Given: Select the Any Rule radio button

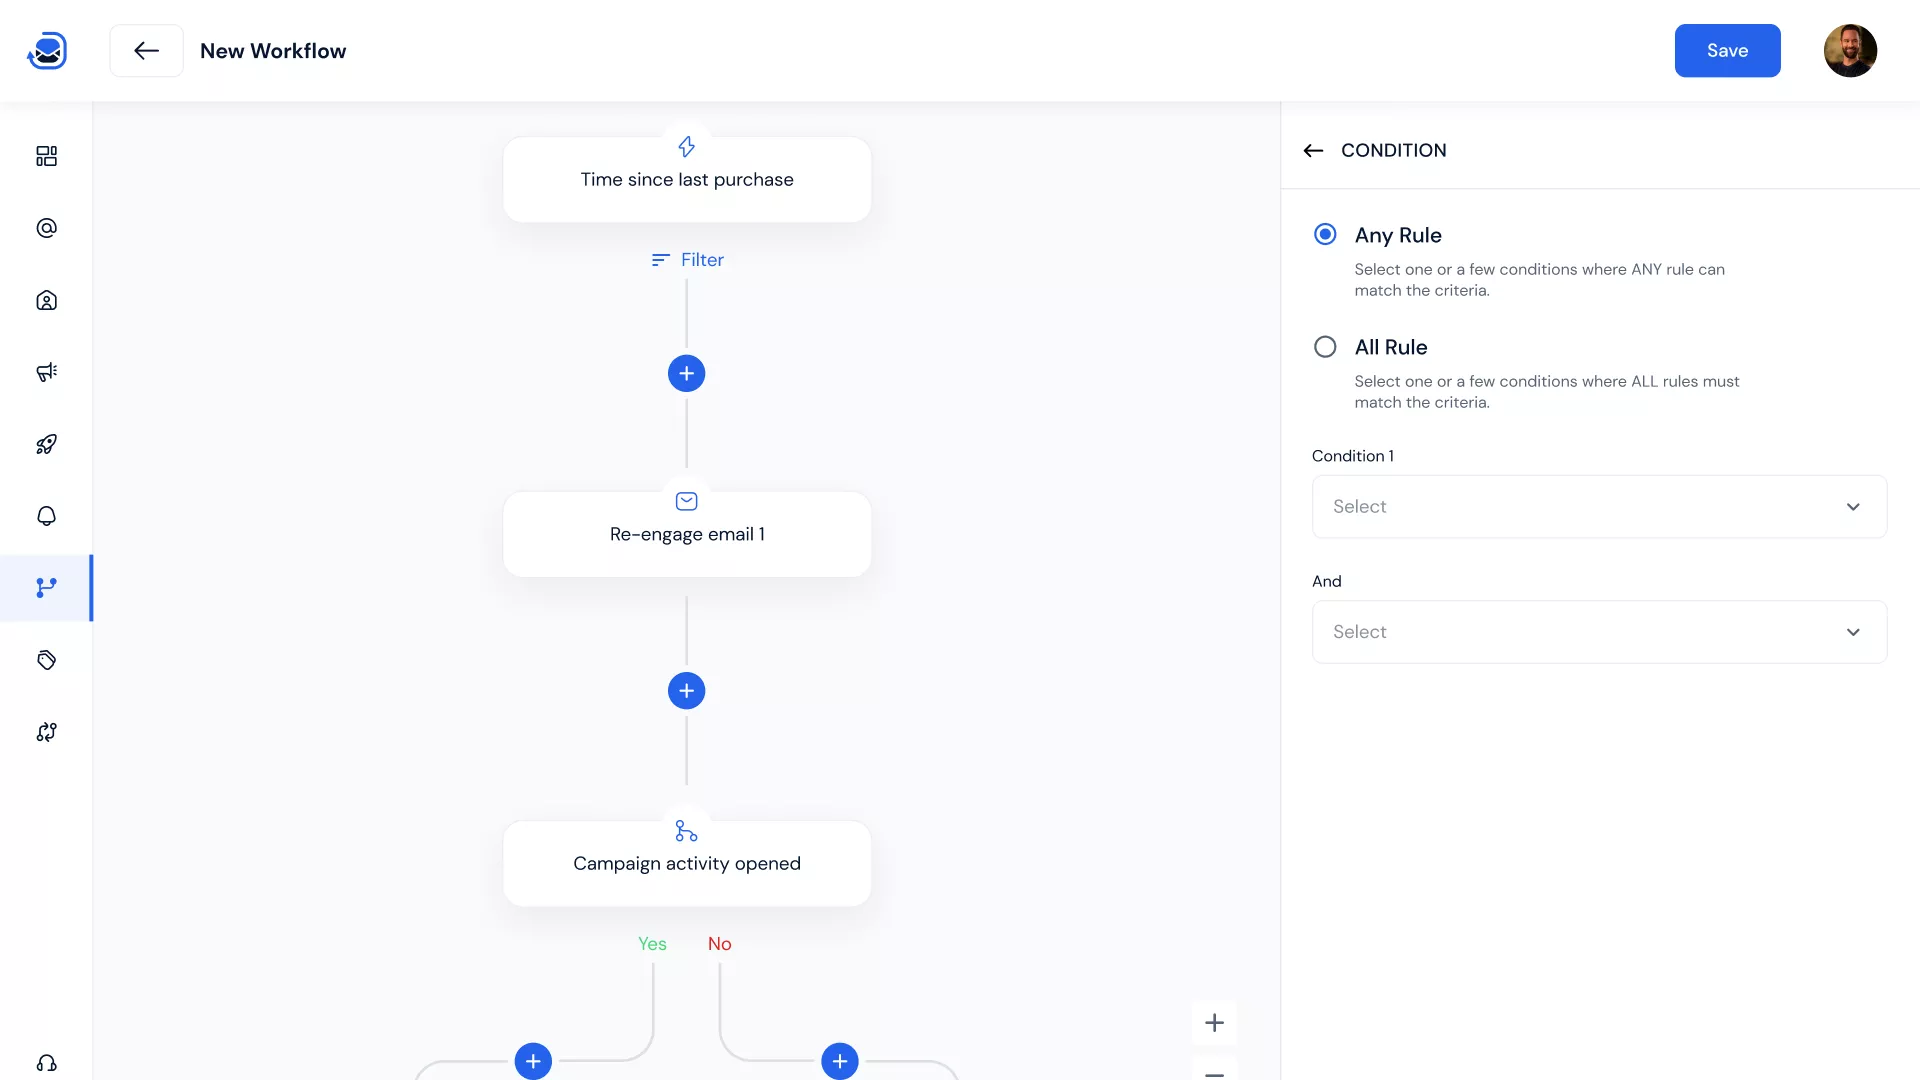Looking at the screenshot, I should point(1325,234).
